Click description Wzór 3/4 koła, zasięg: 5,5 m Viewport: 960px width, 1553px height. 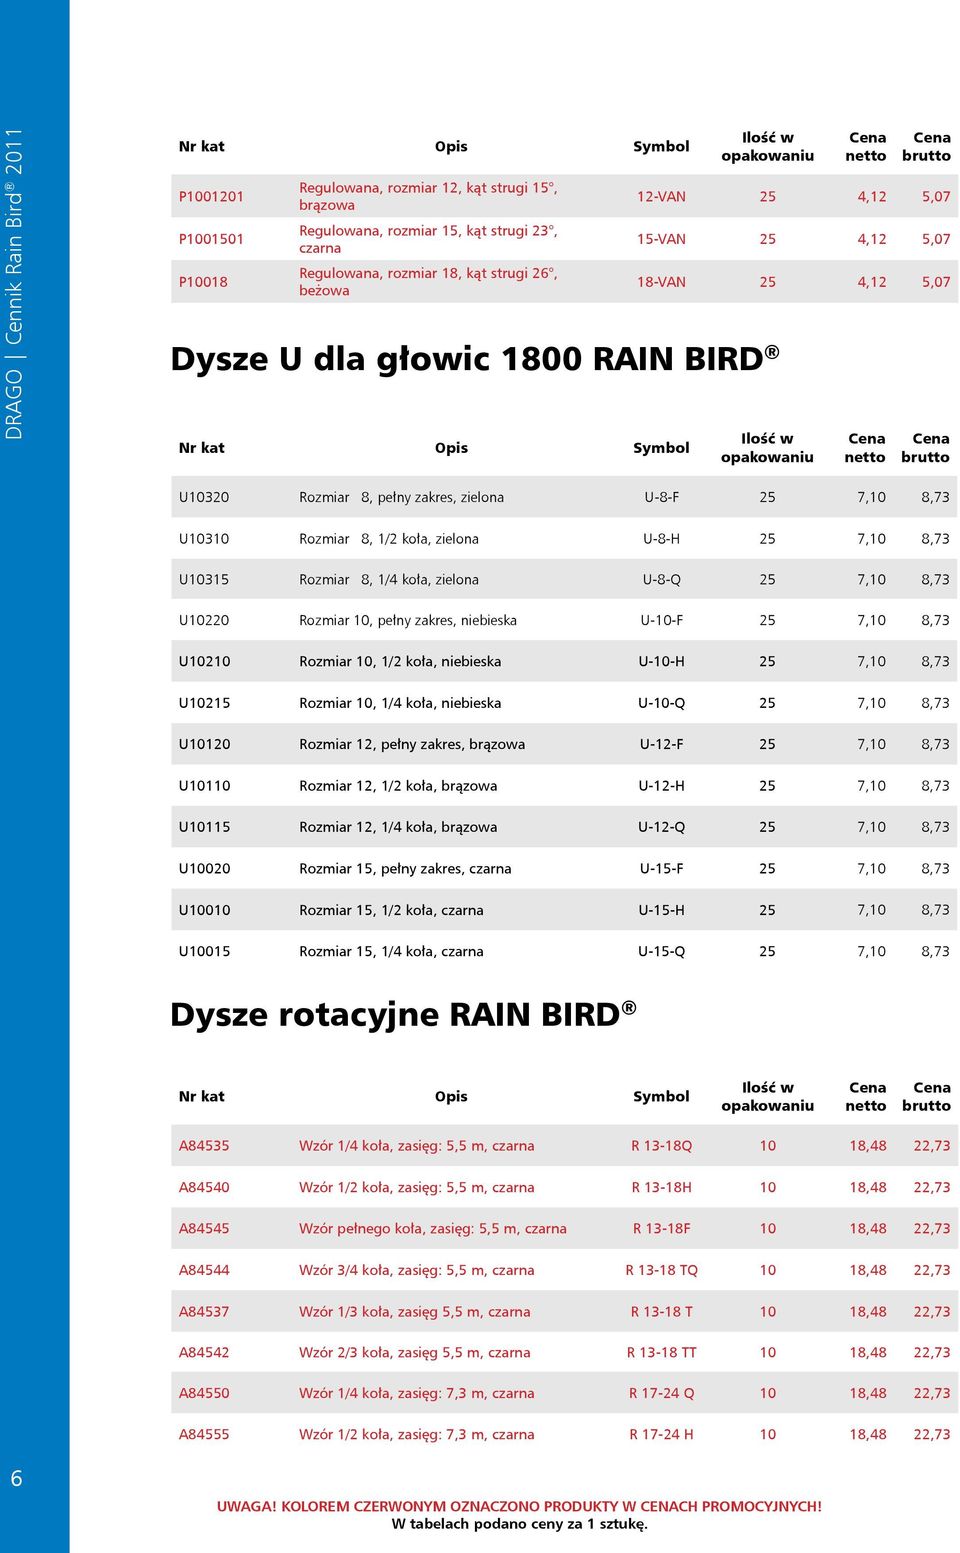coord(417,1270)
